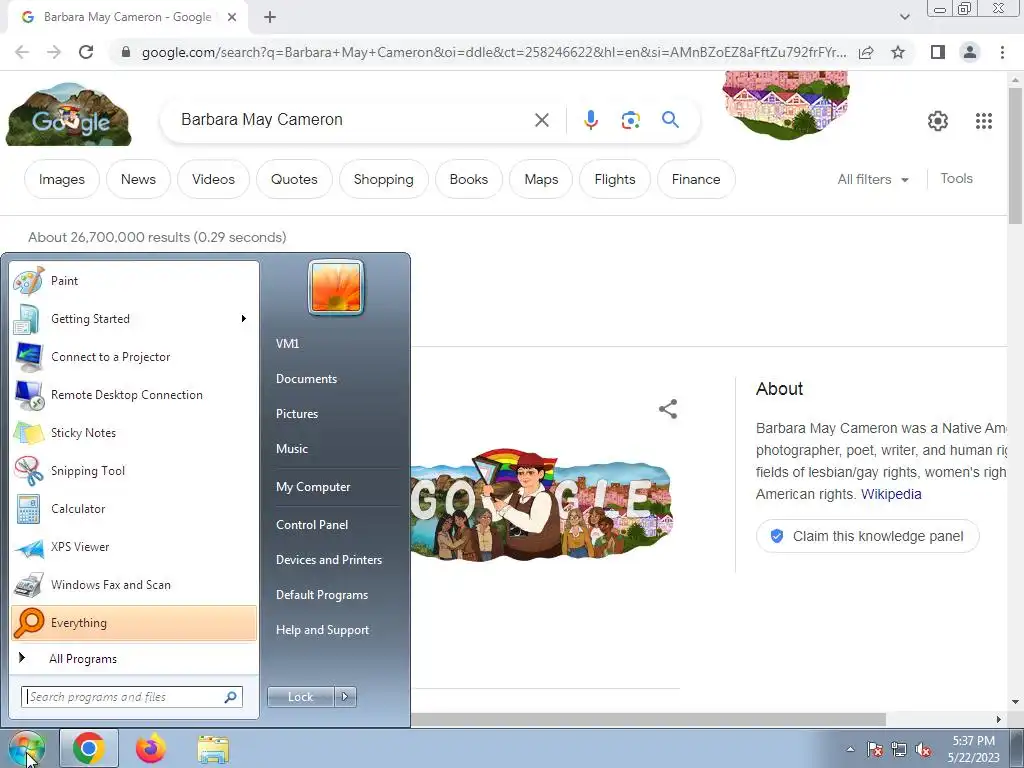The height and width of the screenshot is (768, 1024).
Task: Filter results by Images
Action: point(61,179)
